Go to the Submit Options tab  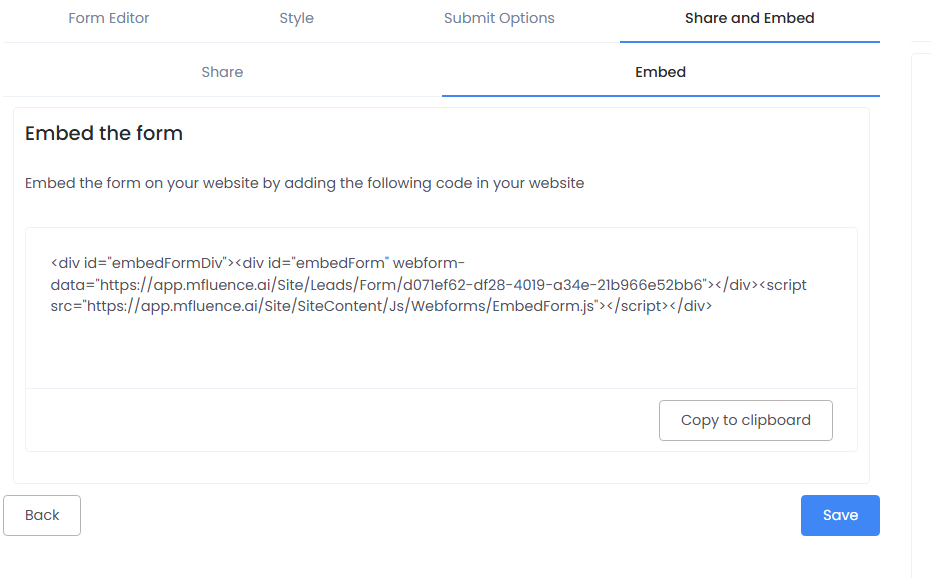pos(499,18)
